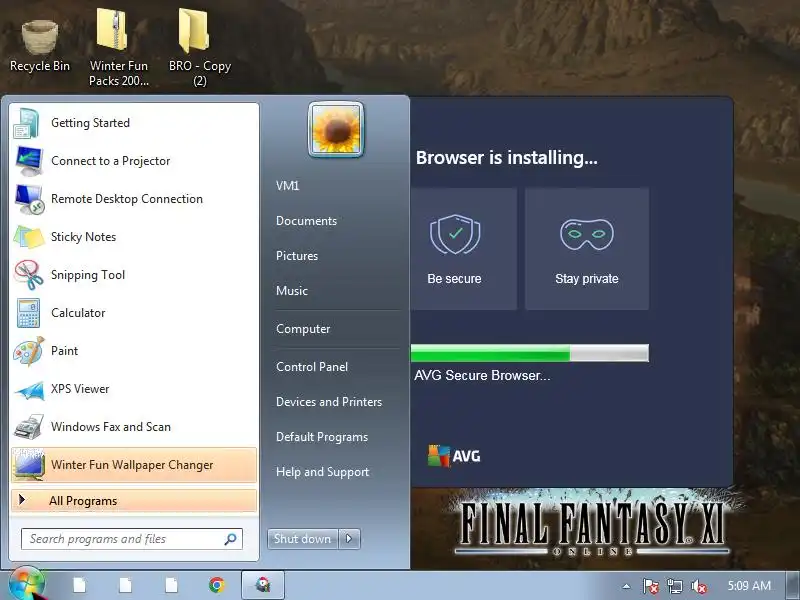The width and height of the screenshot is (800, 600).
Task: Open Google Chrome from the taskbar
Action: pyautogui.click(x=217, y=585)
